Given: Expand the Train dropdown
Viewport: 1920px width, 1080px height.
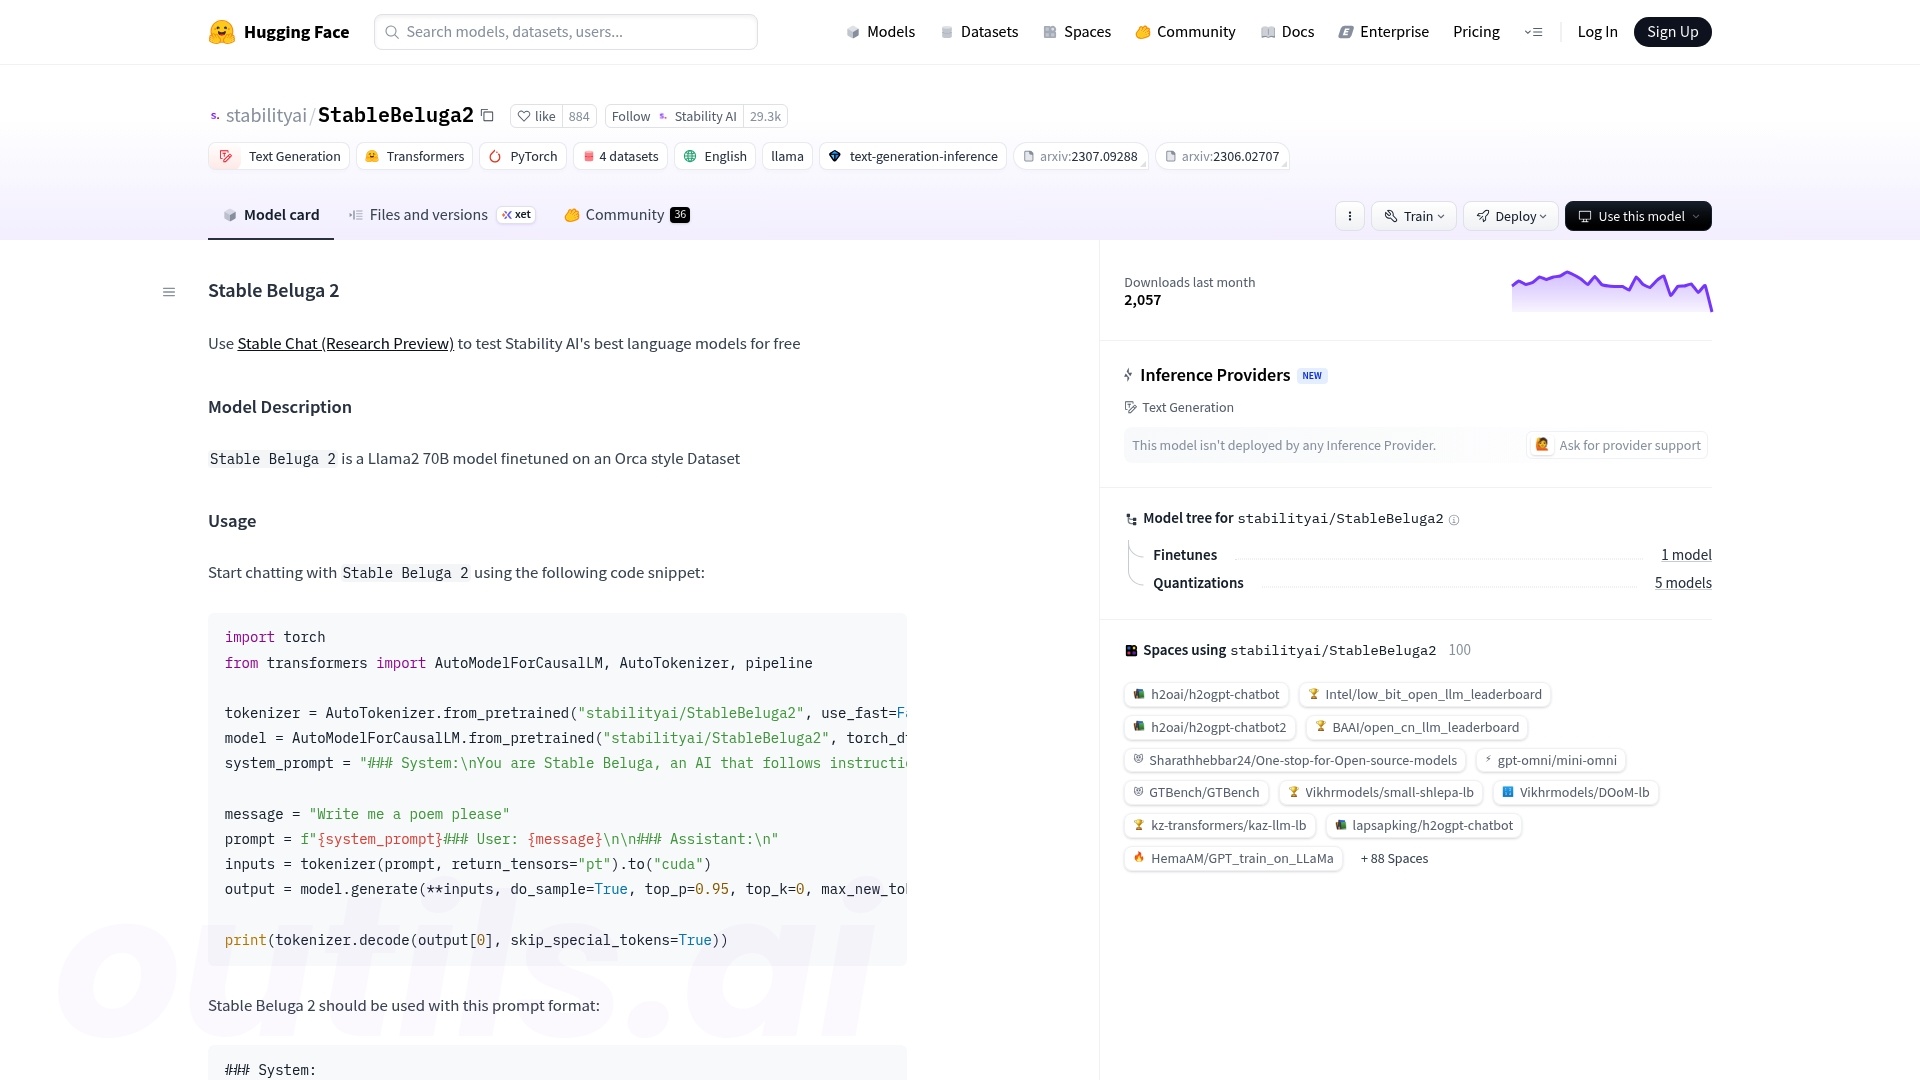Looking at the screenshot, I should coord(1414,216).
